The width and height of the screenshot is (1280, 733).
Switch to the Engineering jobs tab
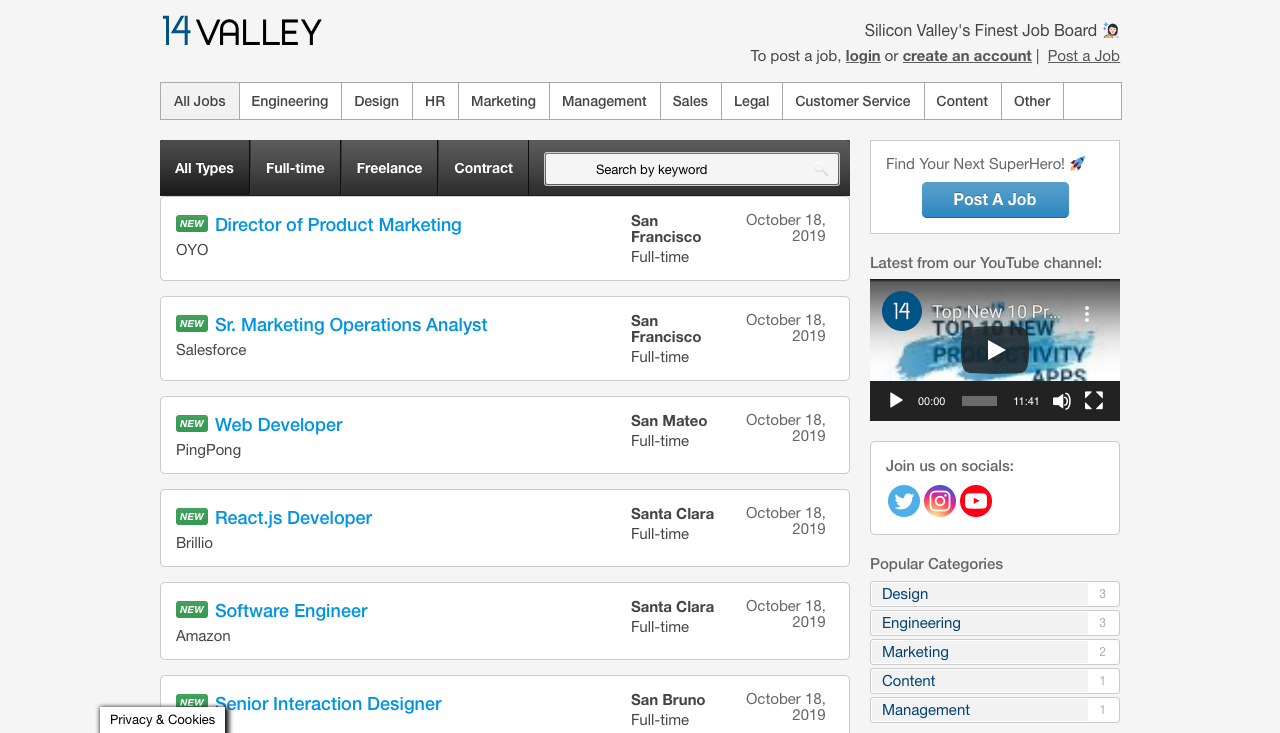click(290, 101)
